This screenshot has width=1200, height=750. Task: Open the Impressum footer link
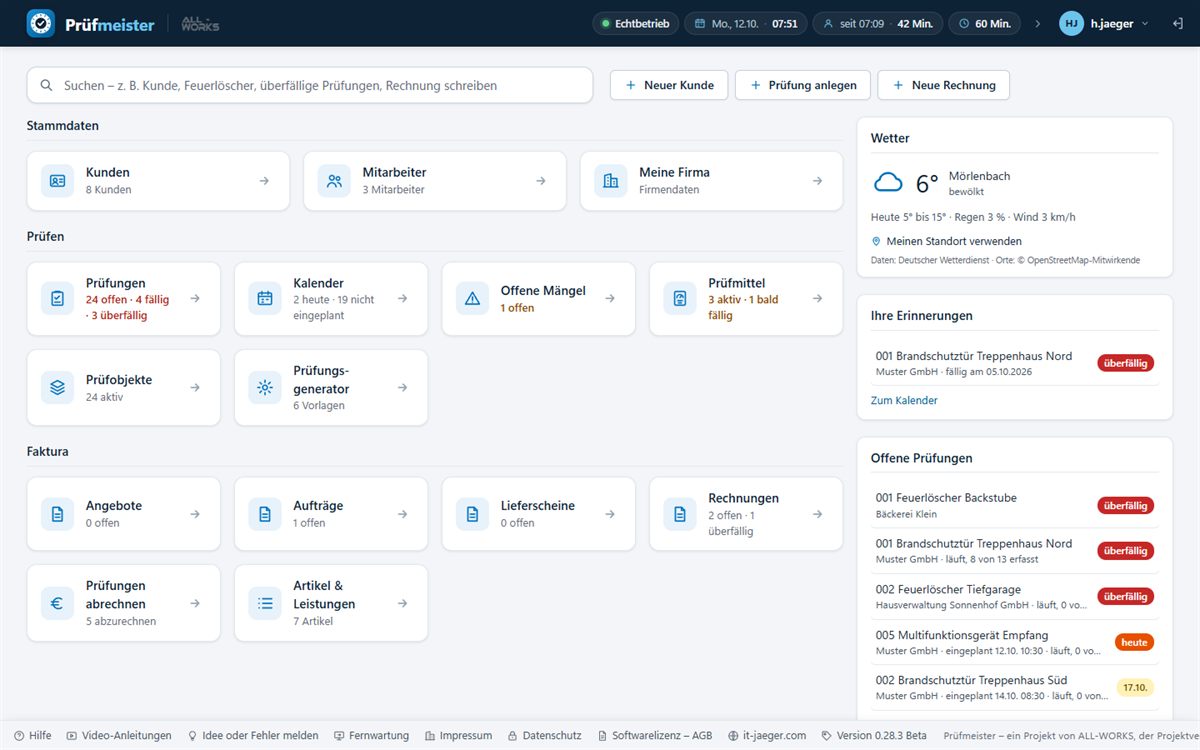coord(458,735)
